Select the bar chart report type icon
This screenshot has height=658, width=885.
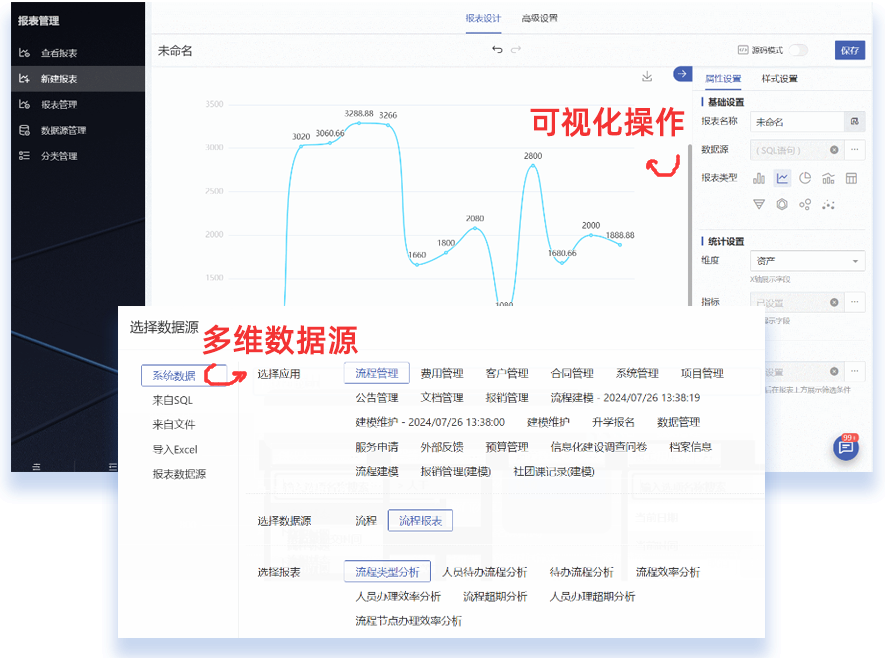point(758,178)
